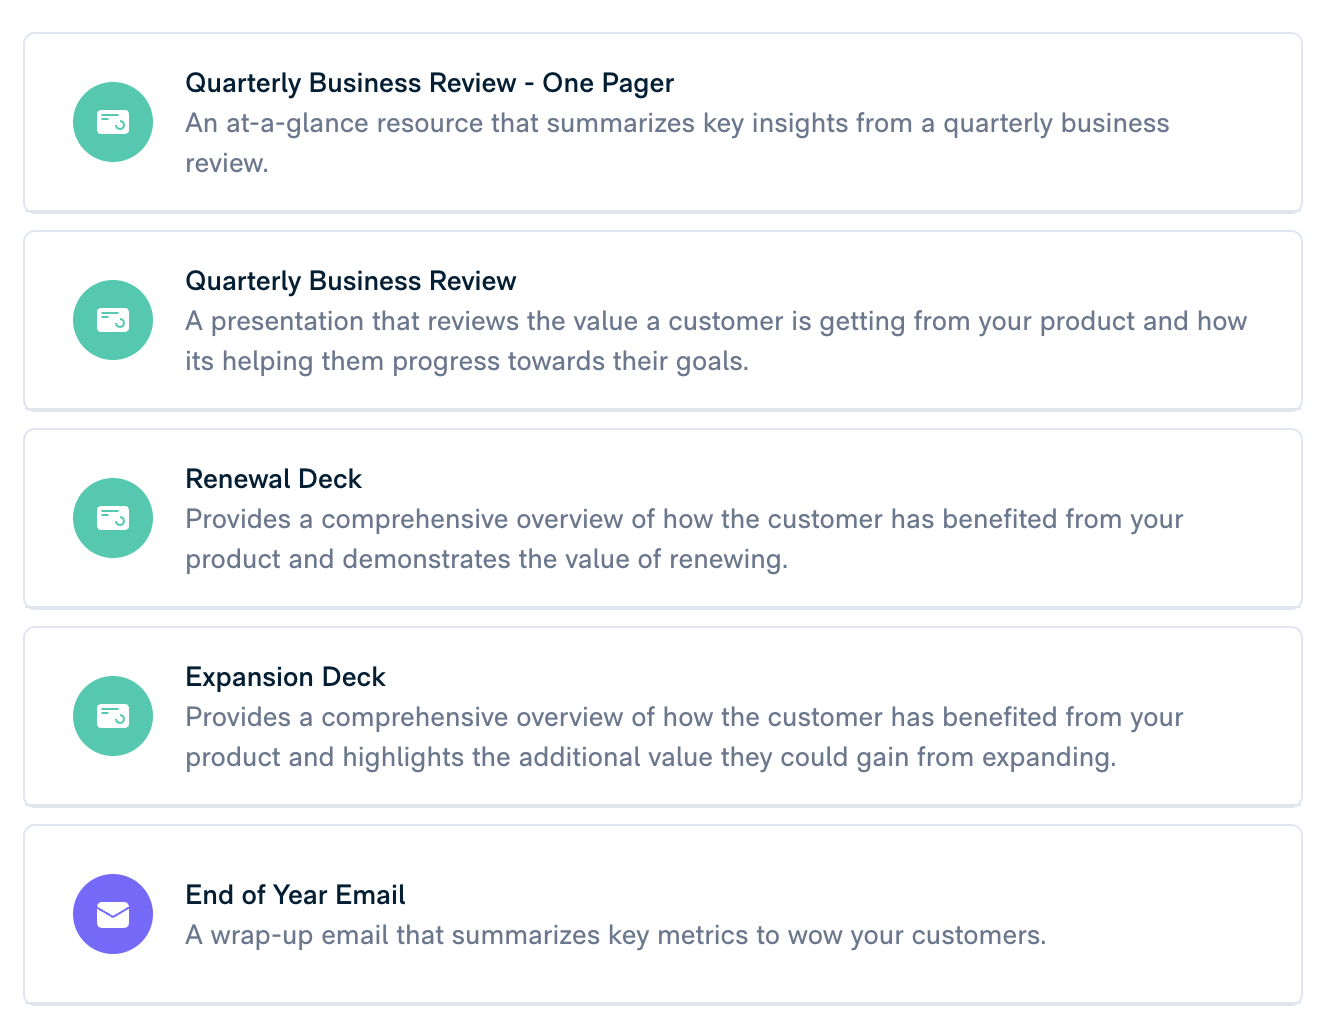This screenshot has width=1330, height=1026.
Task: Select the Renewal Deck green icon
Action: pyautogui.click(x=113, y=518)
